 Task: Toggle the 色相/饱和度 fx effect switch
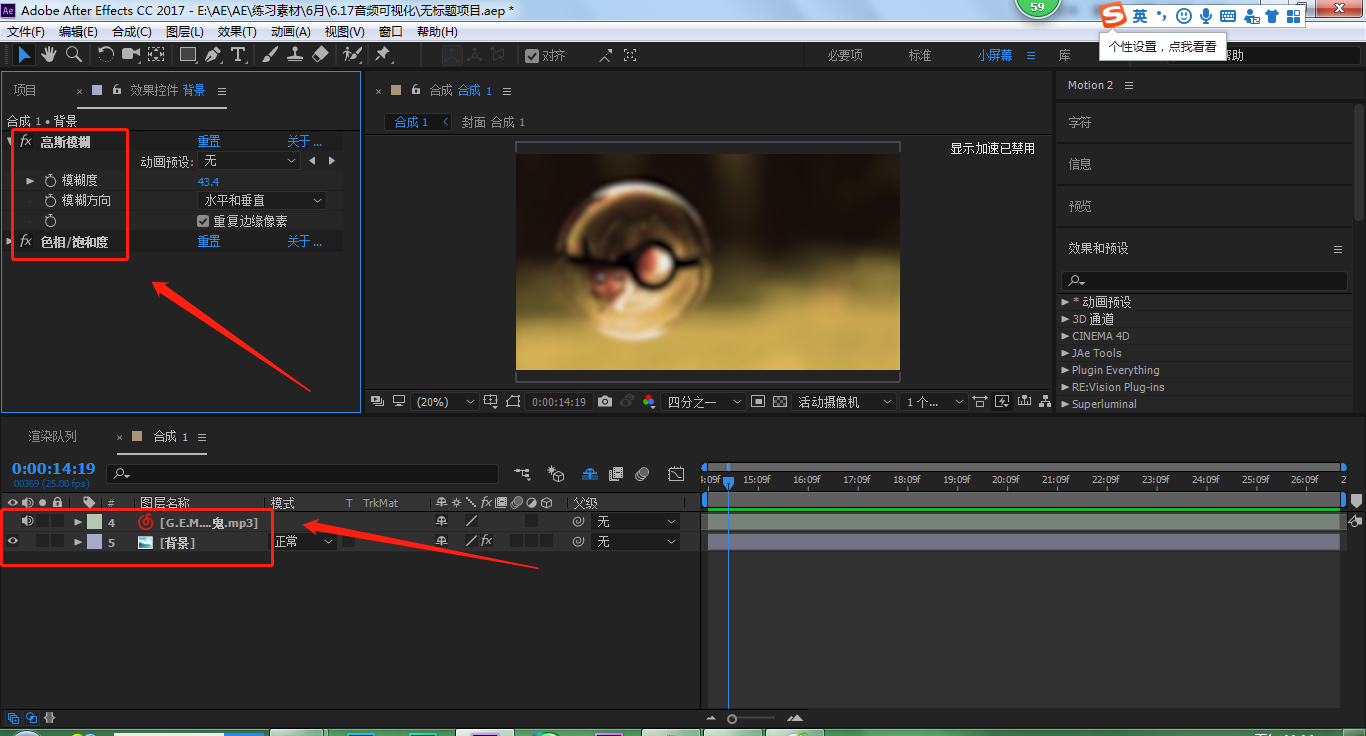(x=26, y=241)
